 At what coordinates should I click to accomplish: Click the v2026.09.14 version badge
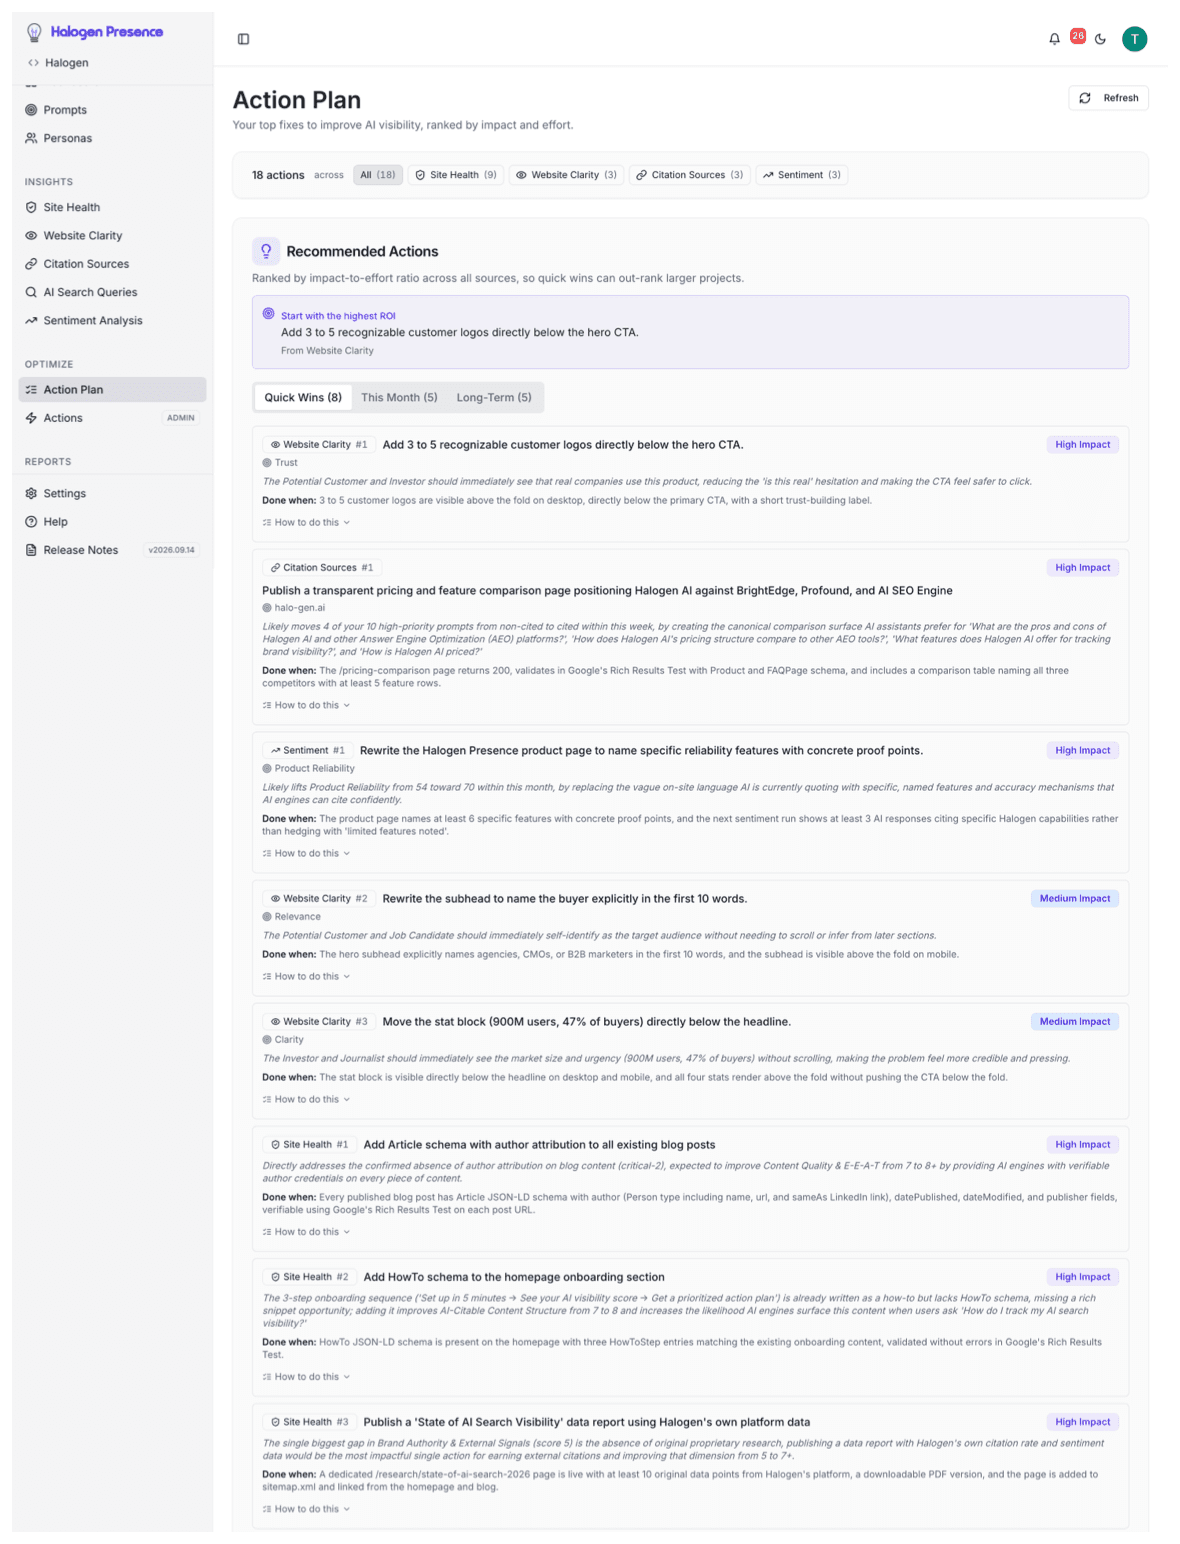(x=172, y=550)
